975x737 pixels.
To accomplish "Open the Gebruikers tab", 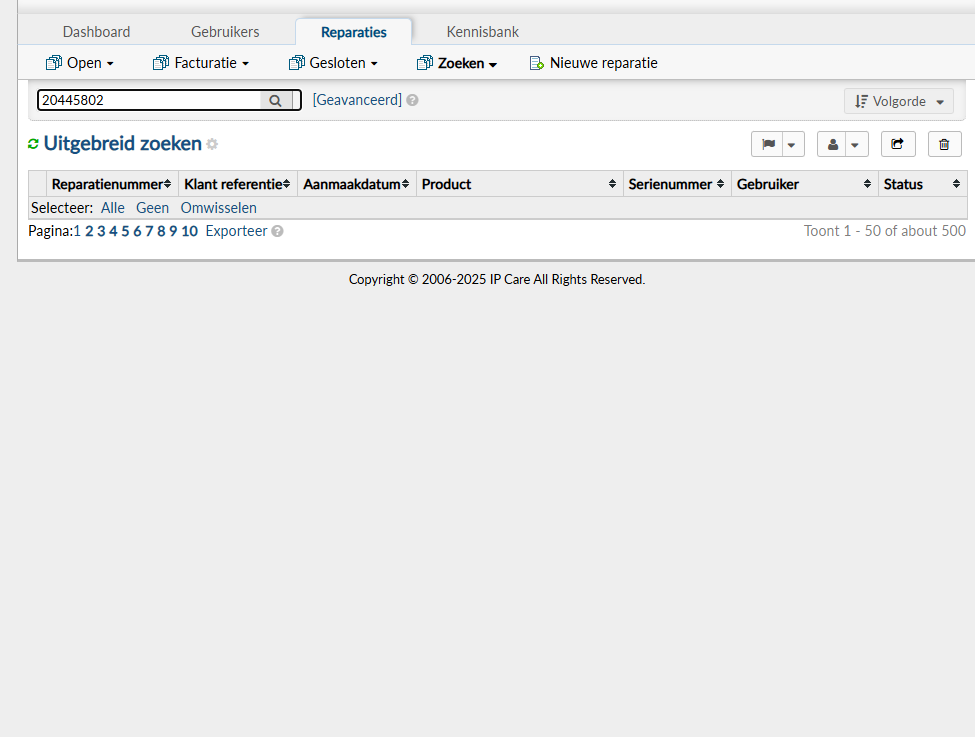I will (x=225, y=32).
